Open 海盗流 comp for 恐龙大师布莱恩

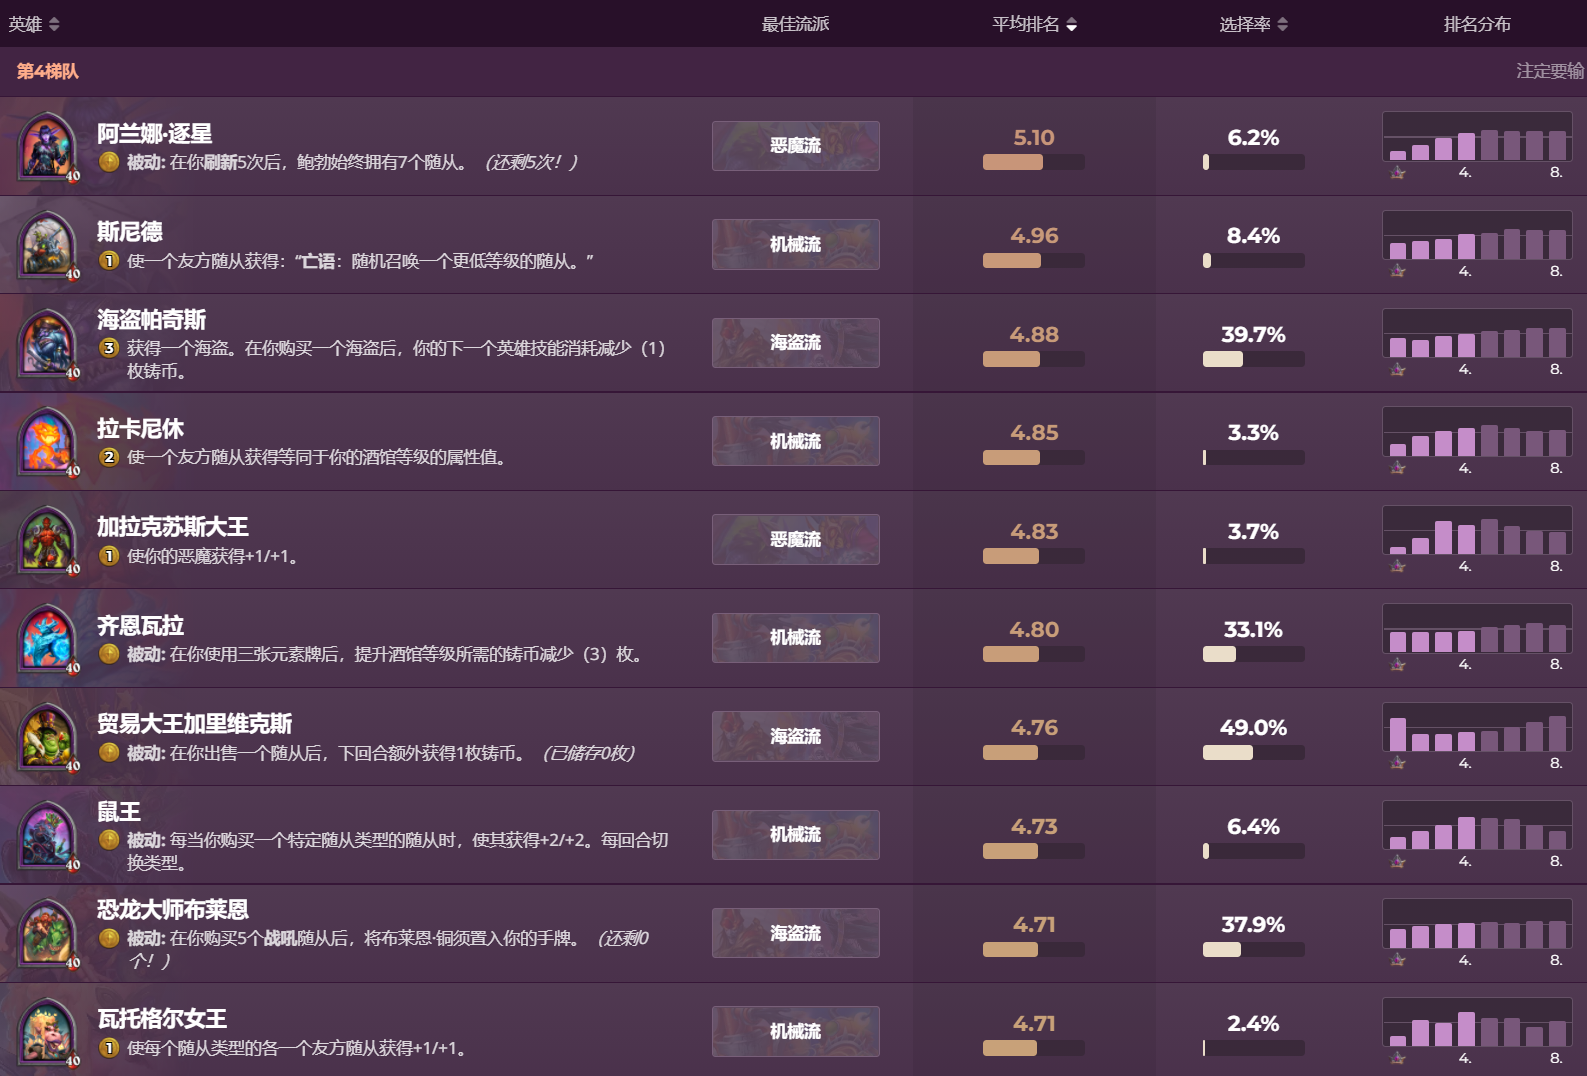(796, 933)
